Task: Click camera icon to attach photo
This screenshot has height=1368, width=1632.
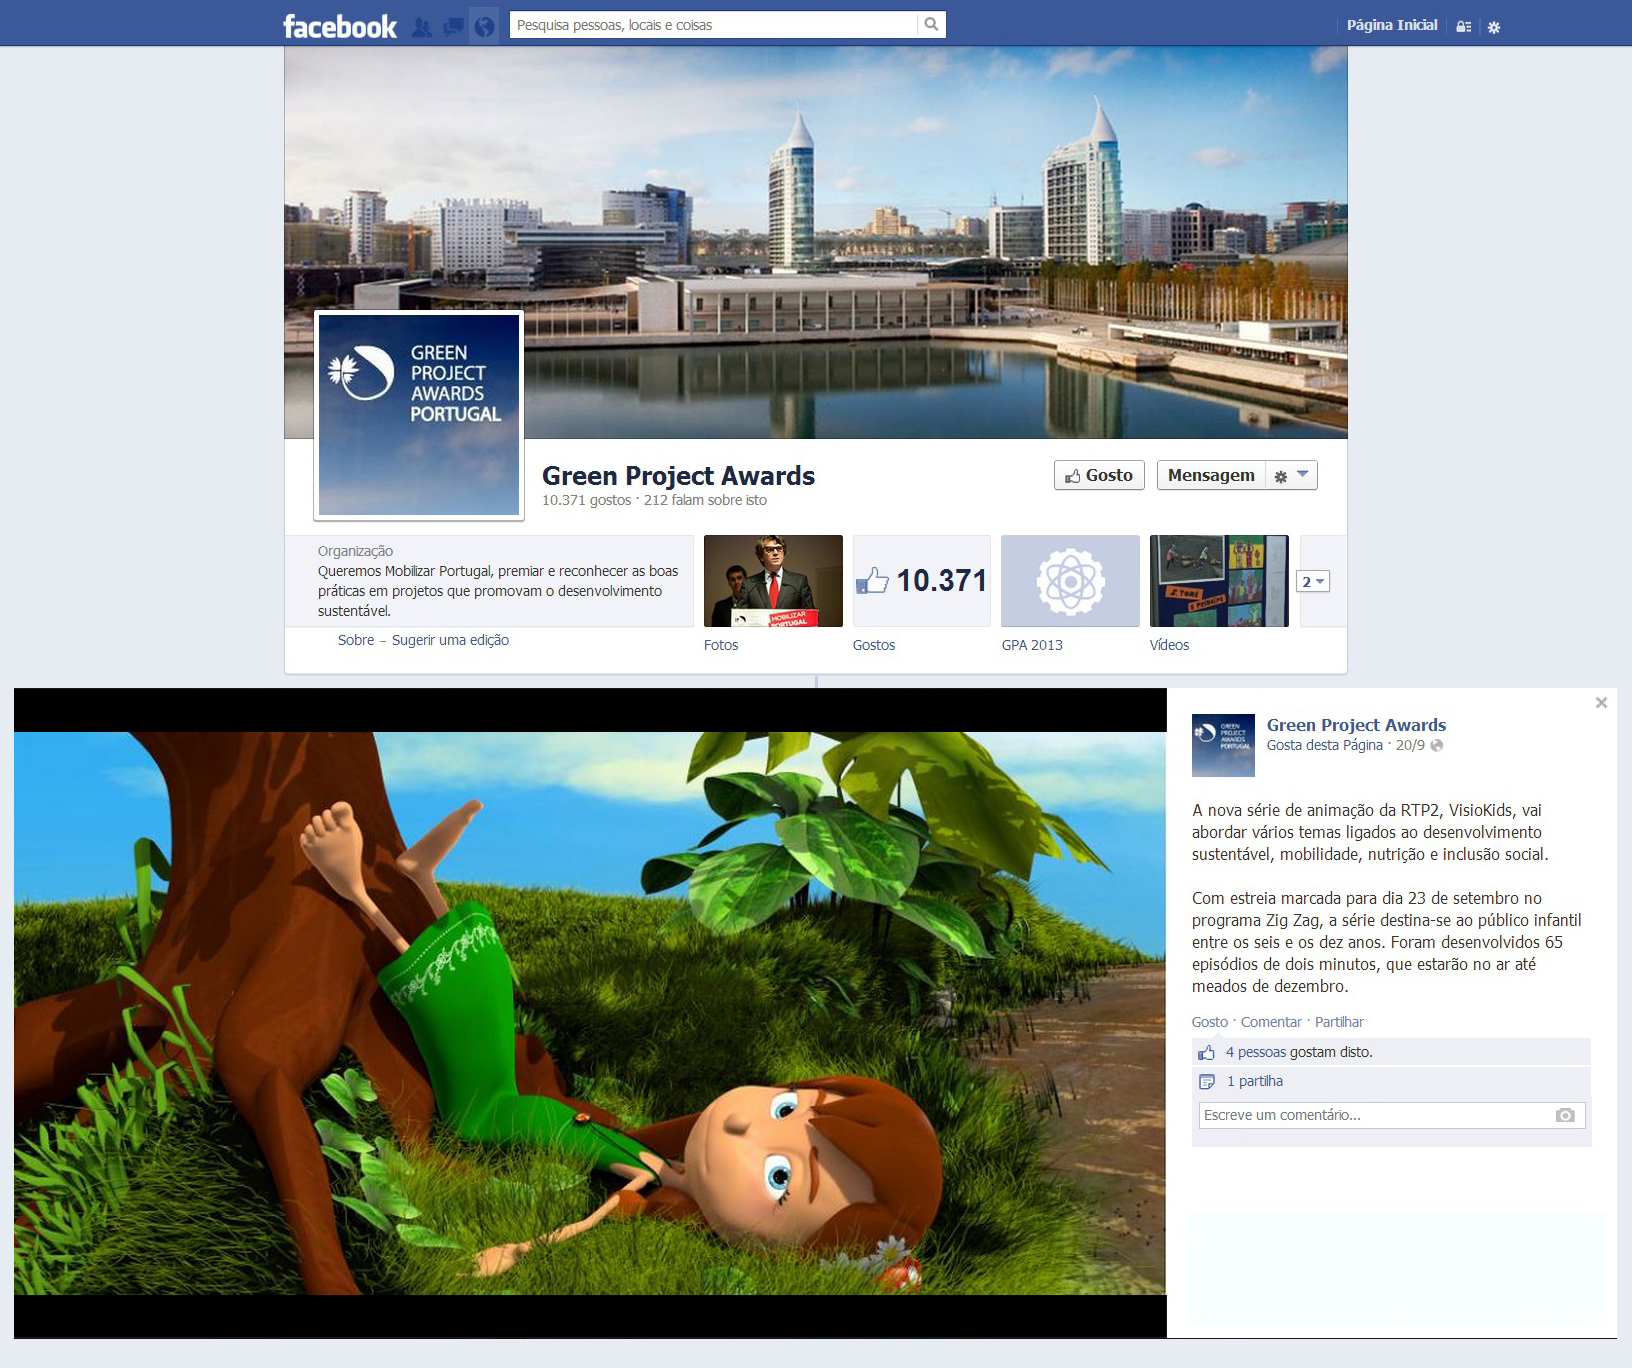Action: point(1565,1115)
